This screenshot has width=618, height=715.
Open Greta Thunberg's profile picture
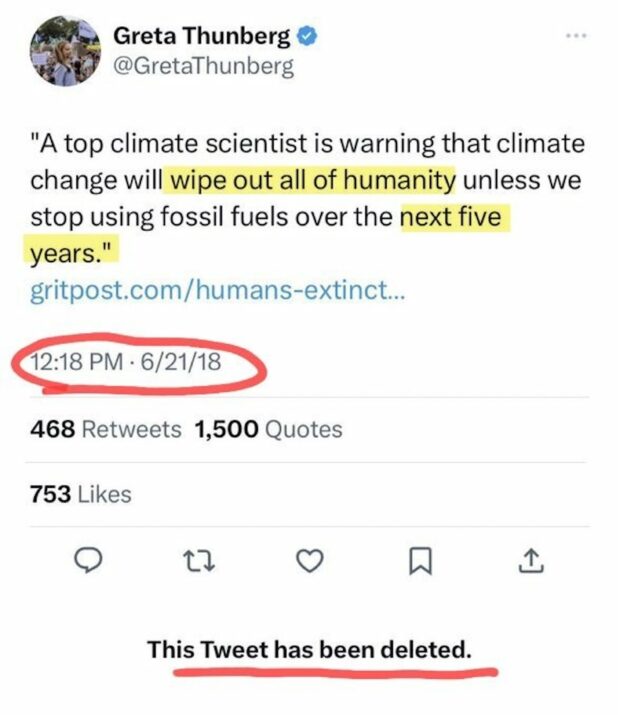coord(62,51)
